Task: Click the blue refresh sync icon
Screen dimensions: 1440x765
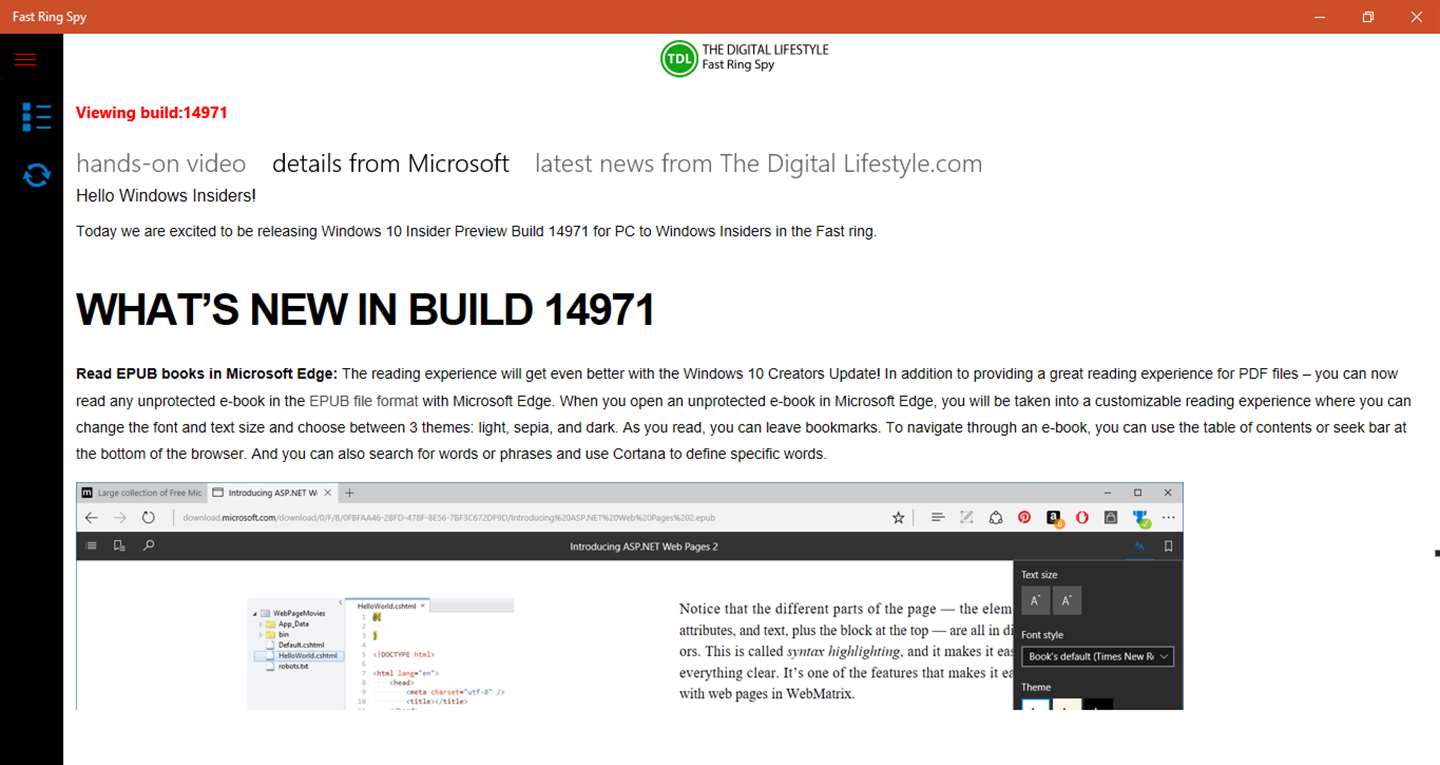Action: [x=37, y=176]
